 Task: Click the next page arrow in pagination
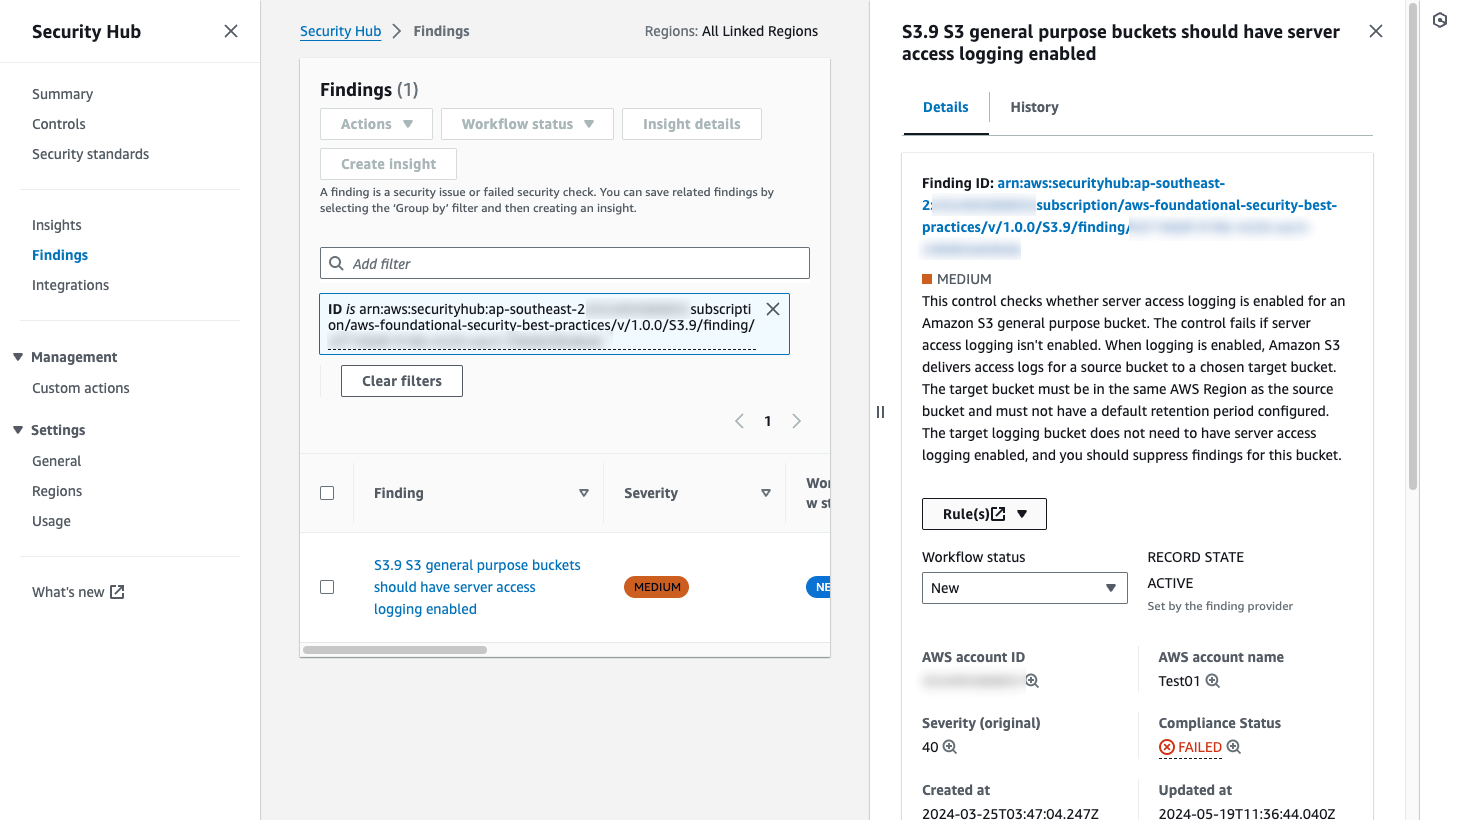[x=796, y=420]
